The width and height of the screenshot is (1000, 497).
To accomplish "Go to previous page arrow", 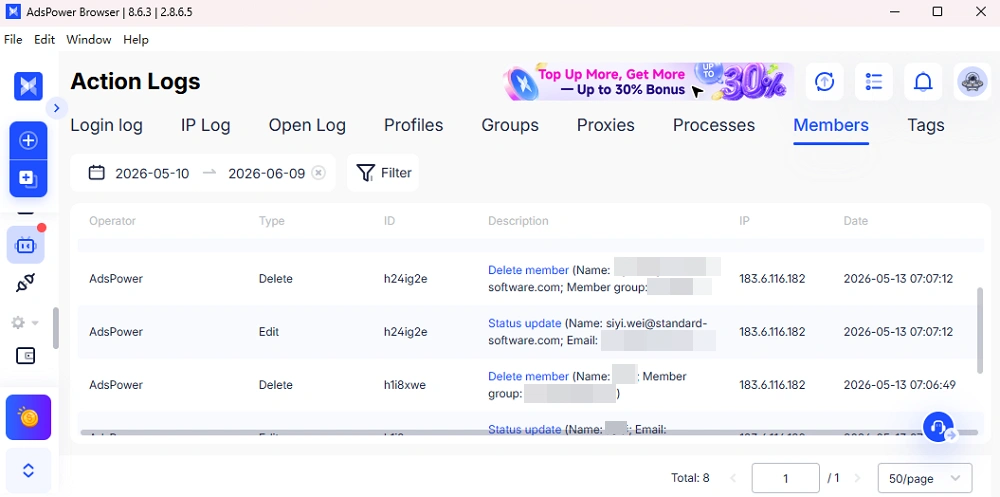I will [733, 478].
